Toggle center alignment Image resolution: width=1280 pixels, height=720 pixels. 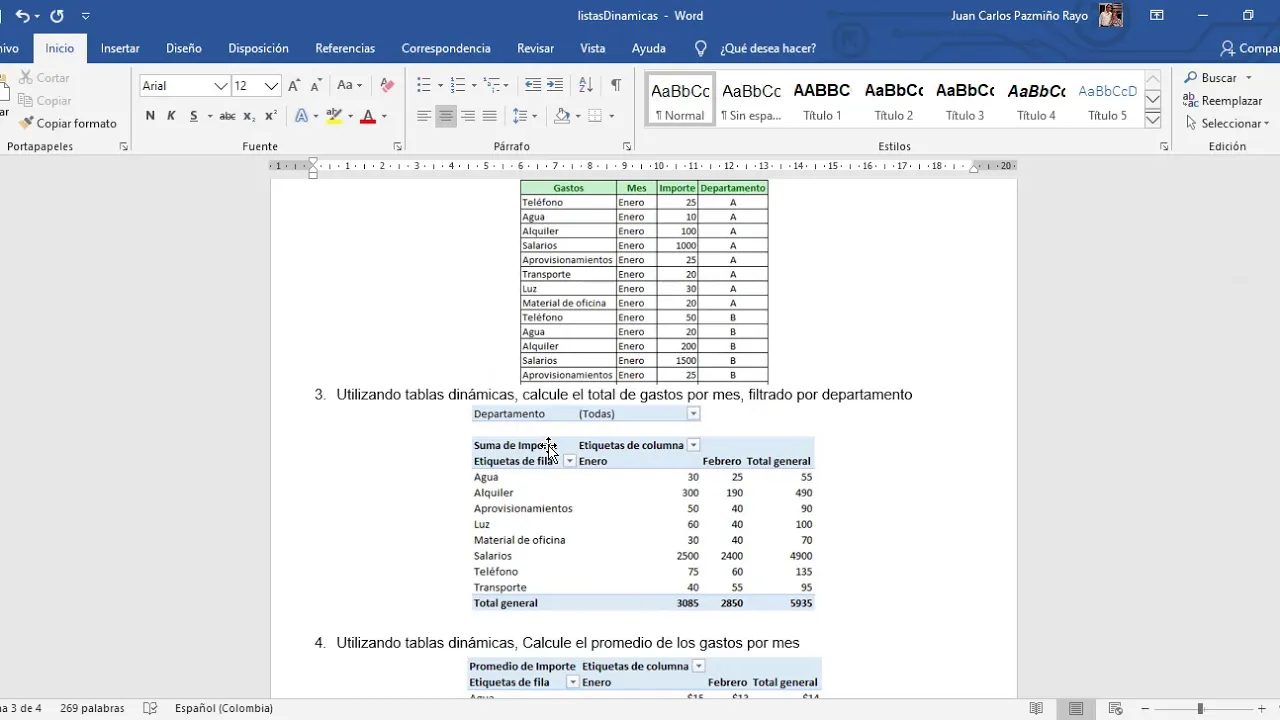point(446,116)
